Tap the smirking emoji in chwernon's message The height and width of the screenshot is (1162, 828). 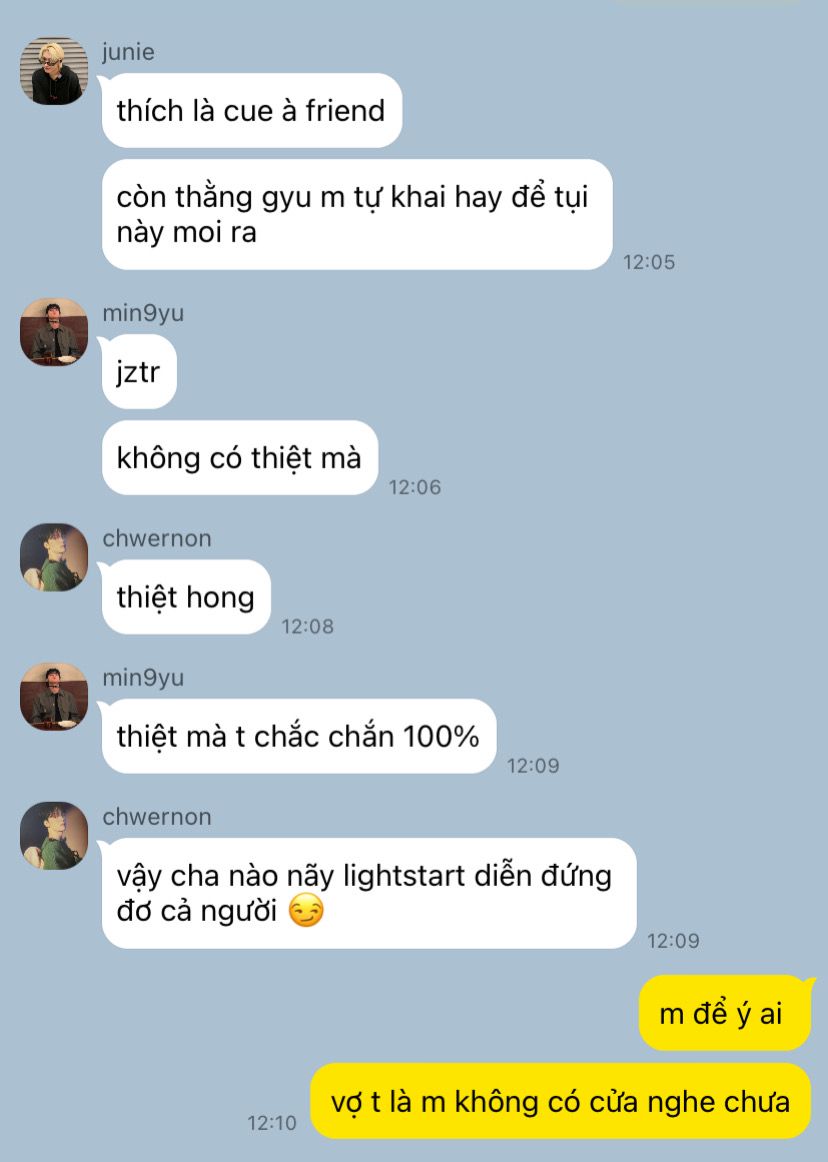[306, 912]
